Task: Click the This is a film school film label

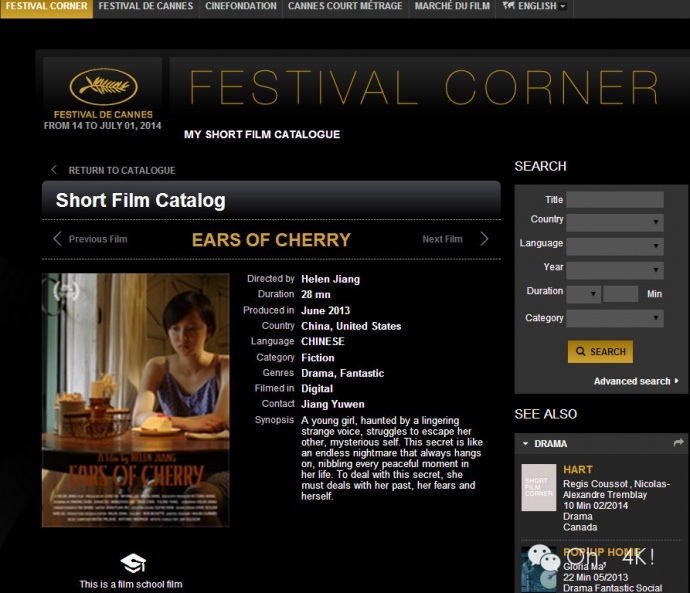Action: click(131, 584)
